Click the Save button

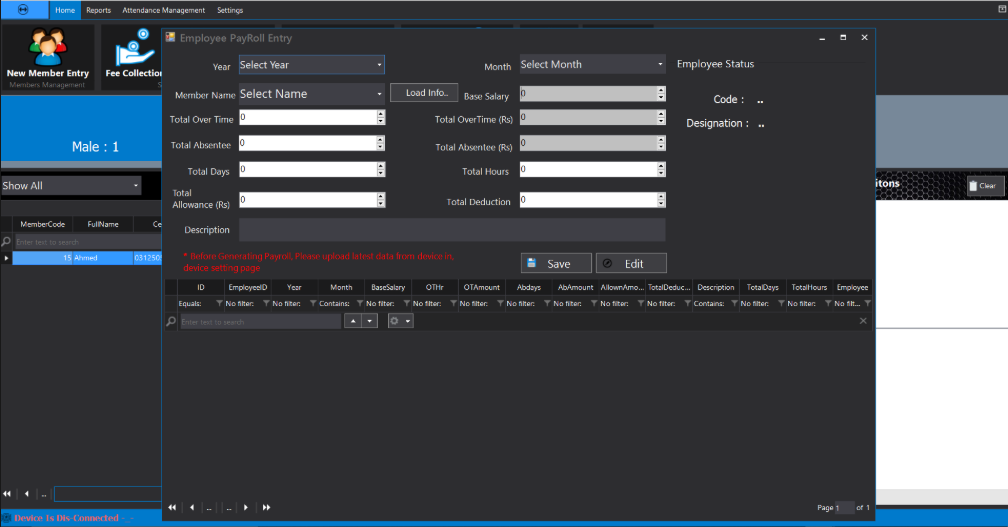click(x=556, y=263)
